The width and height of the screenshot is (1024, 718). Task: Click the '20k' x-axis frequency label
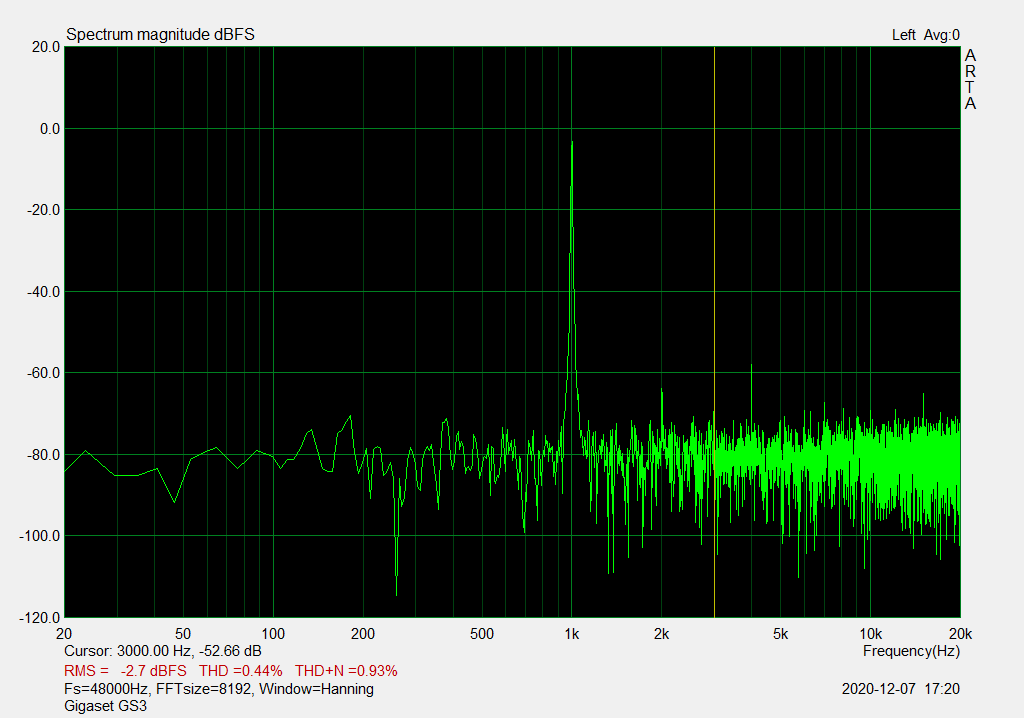(x=961, y=634)
